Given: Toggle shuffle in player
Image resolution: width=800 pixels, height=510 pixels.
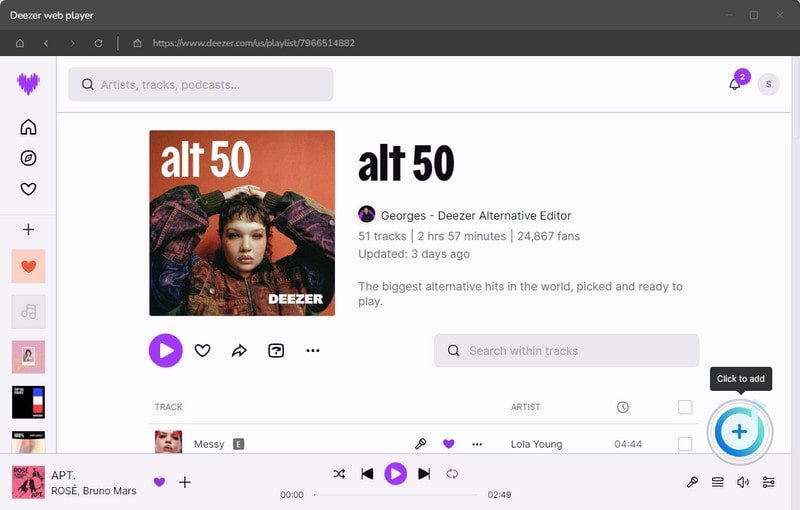Looking at the screenshot, I should coord(339,474).
